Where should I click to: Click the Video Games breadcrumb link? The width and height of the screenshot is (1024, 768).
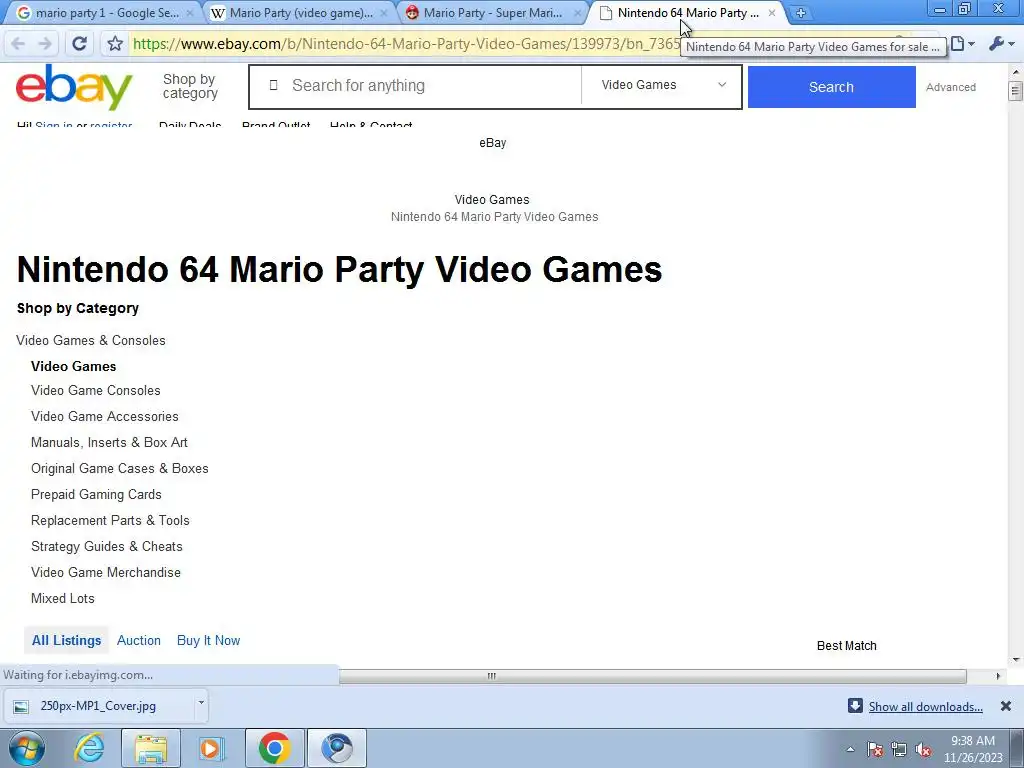tap(492, 200)
